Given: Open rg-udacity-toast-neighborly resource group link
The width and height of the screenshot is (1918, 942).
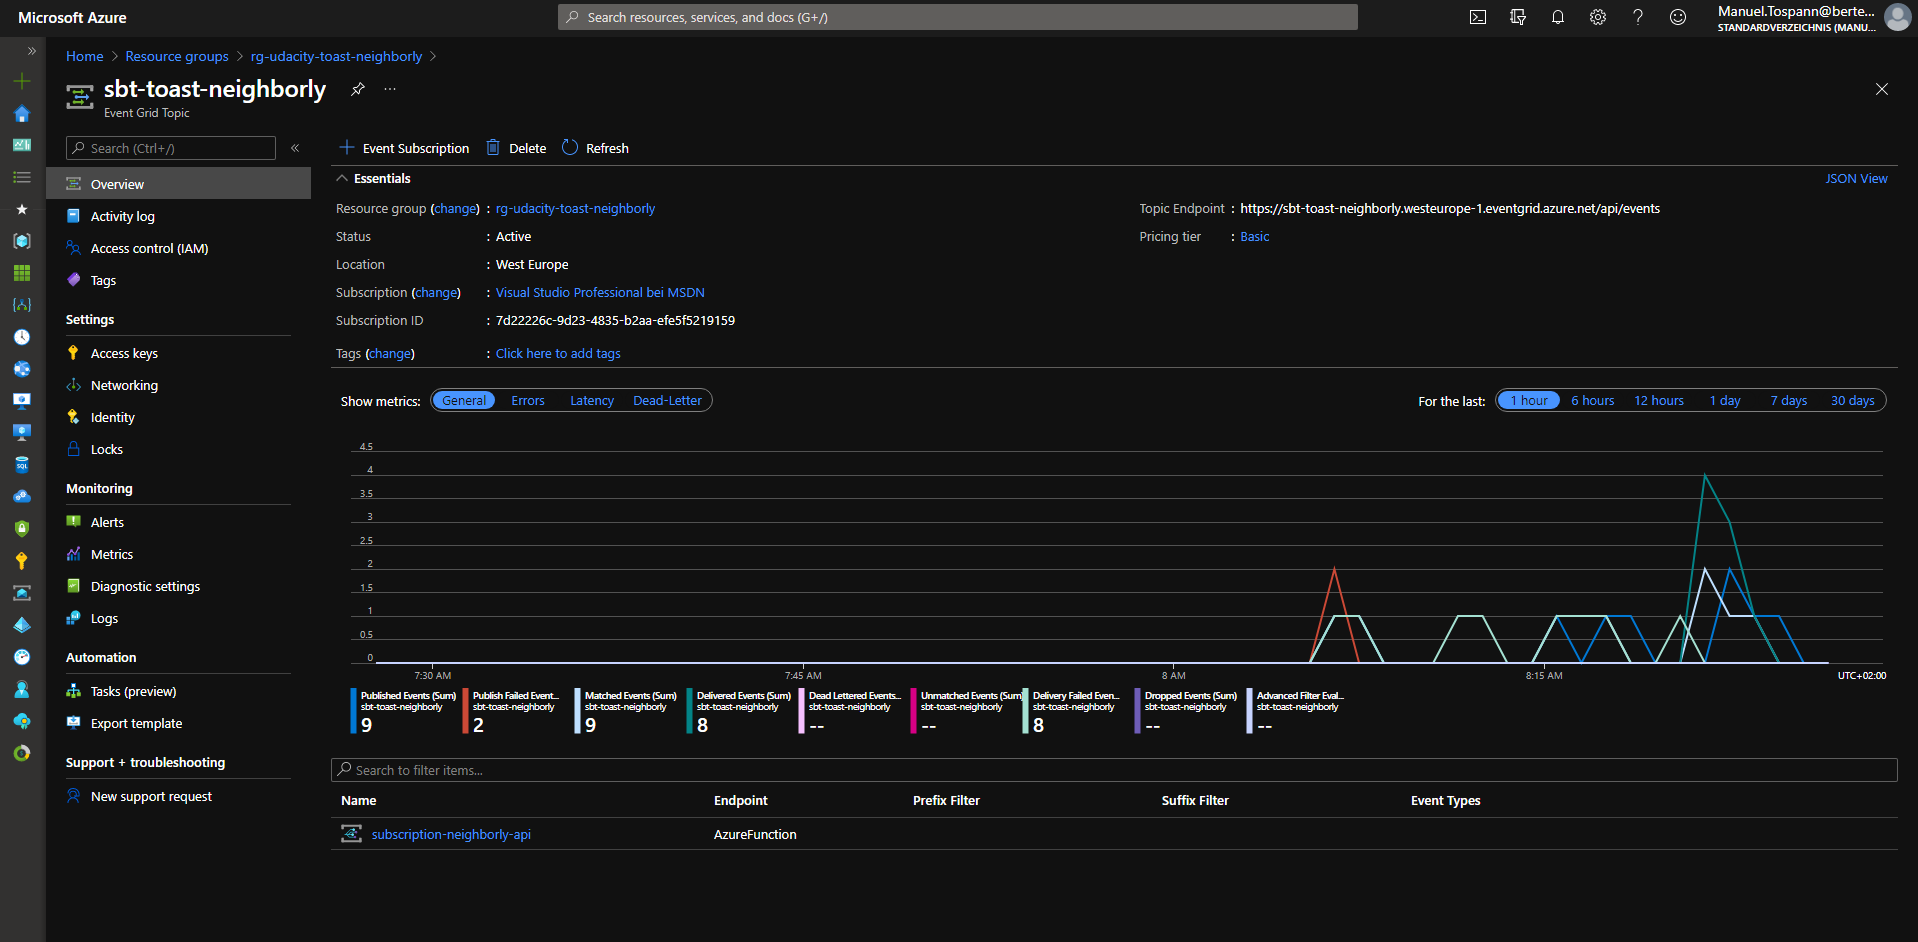Looking at the screenshot, I should (575, 209).
